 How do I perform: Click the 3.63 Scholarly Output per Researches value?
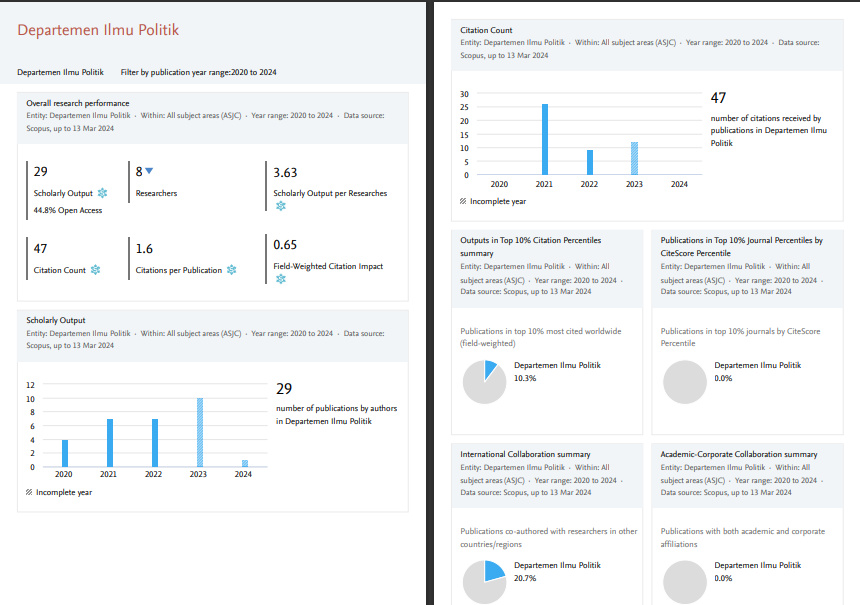tap(285, 172)
